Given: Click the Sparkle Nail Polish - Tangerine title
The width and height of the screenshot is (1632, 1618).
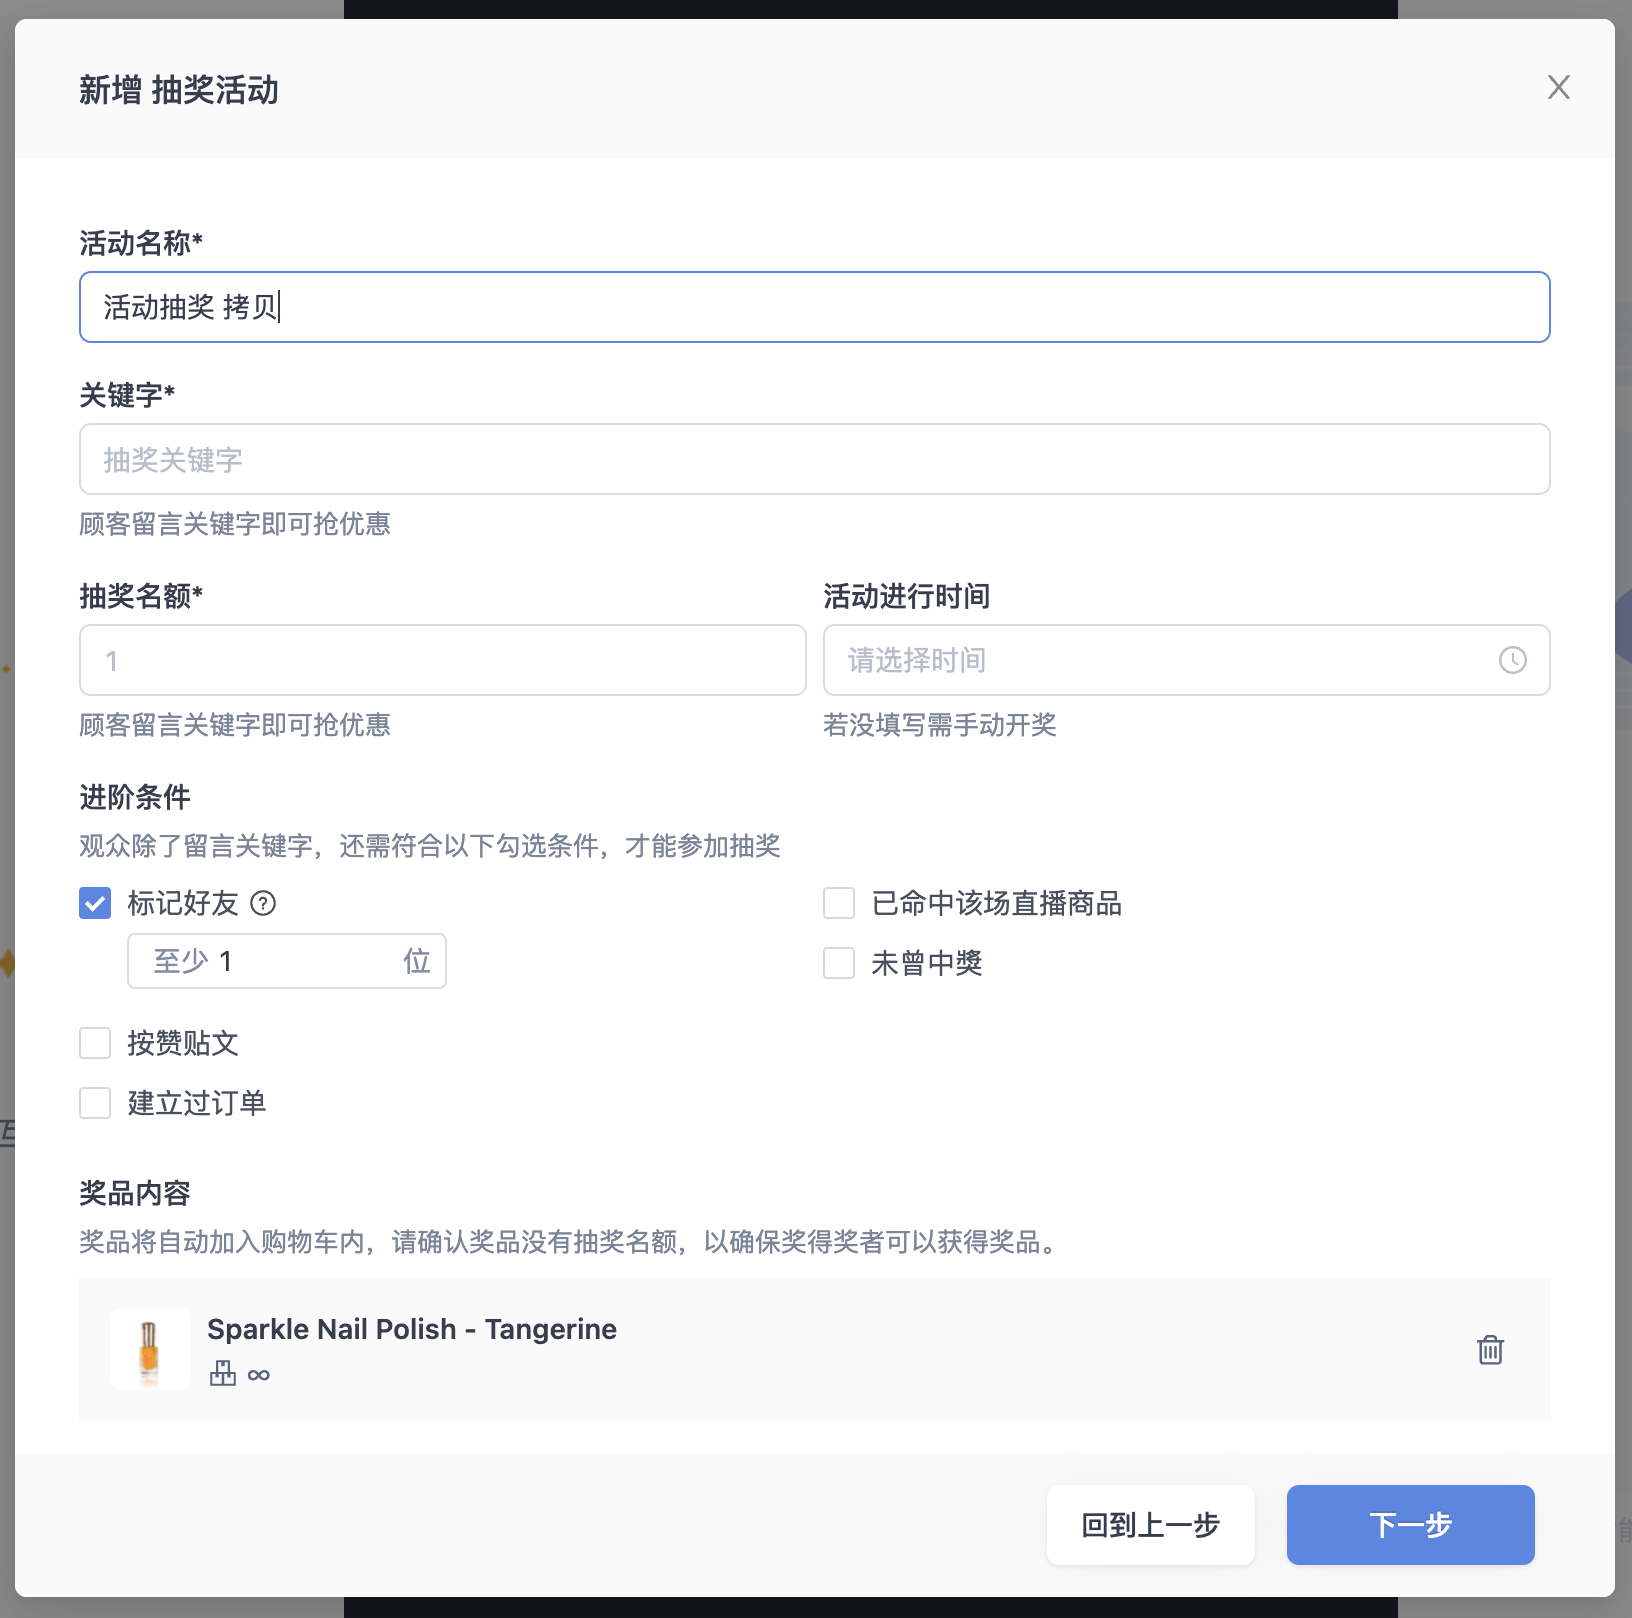Looking at the screenshot, I should tap(411, 1329).
